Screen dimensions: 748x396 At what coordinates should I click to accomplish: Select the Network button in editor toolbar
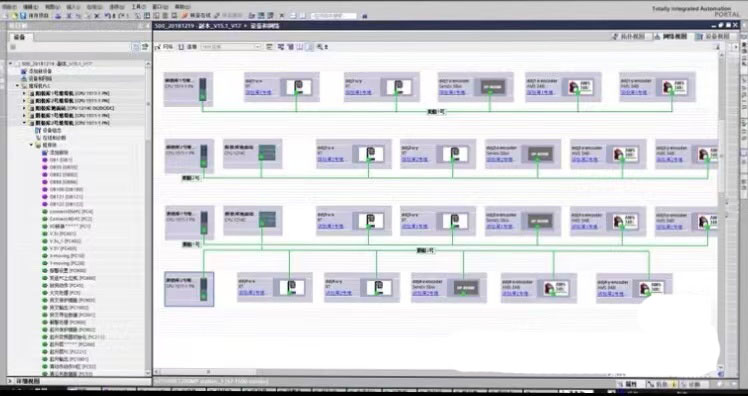click(x=164, y=47)
